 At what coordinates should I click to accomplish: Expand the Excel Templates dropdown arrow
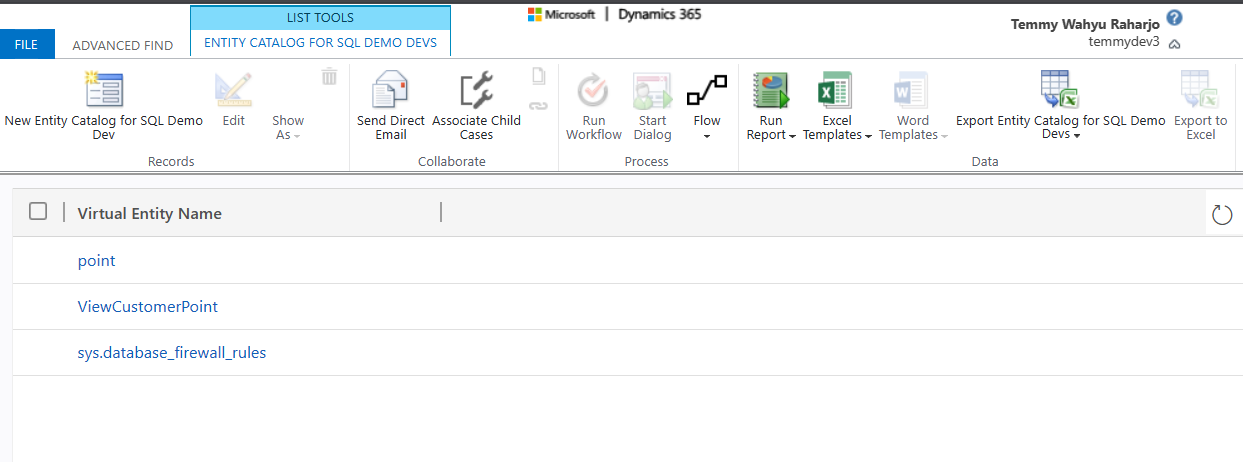868,136
